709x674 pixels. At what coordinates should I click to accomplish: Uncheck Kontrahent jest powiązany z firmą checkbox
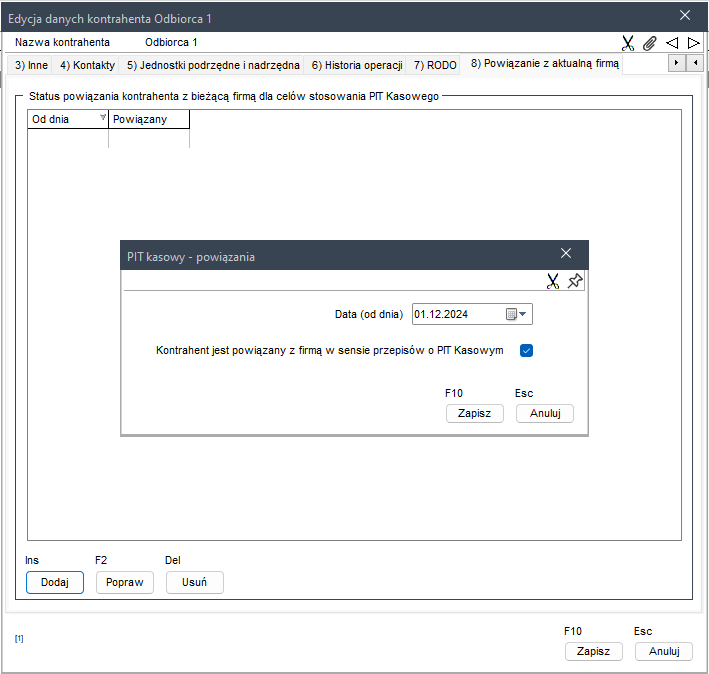tap(526, 350)
